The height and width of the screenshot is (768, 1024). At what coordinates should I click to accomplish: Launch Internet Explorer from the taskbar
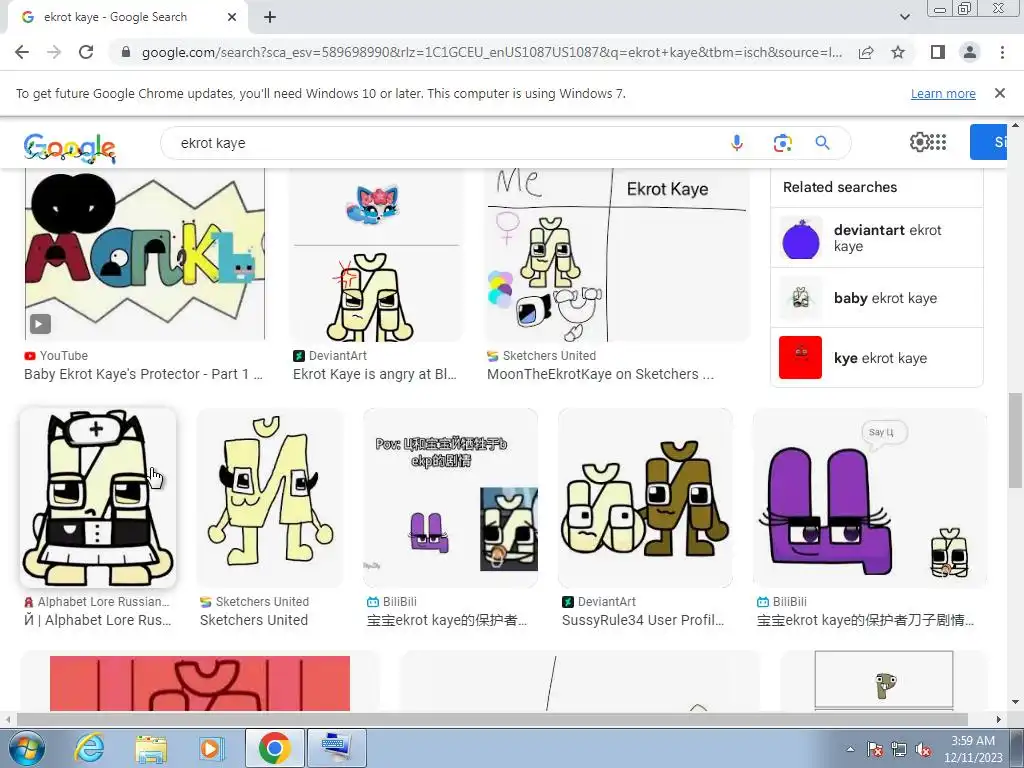click(89, 748)
